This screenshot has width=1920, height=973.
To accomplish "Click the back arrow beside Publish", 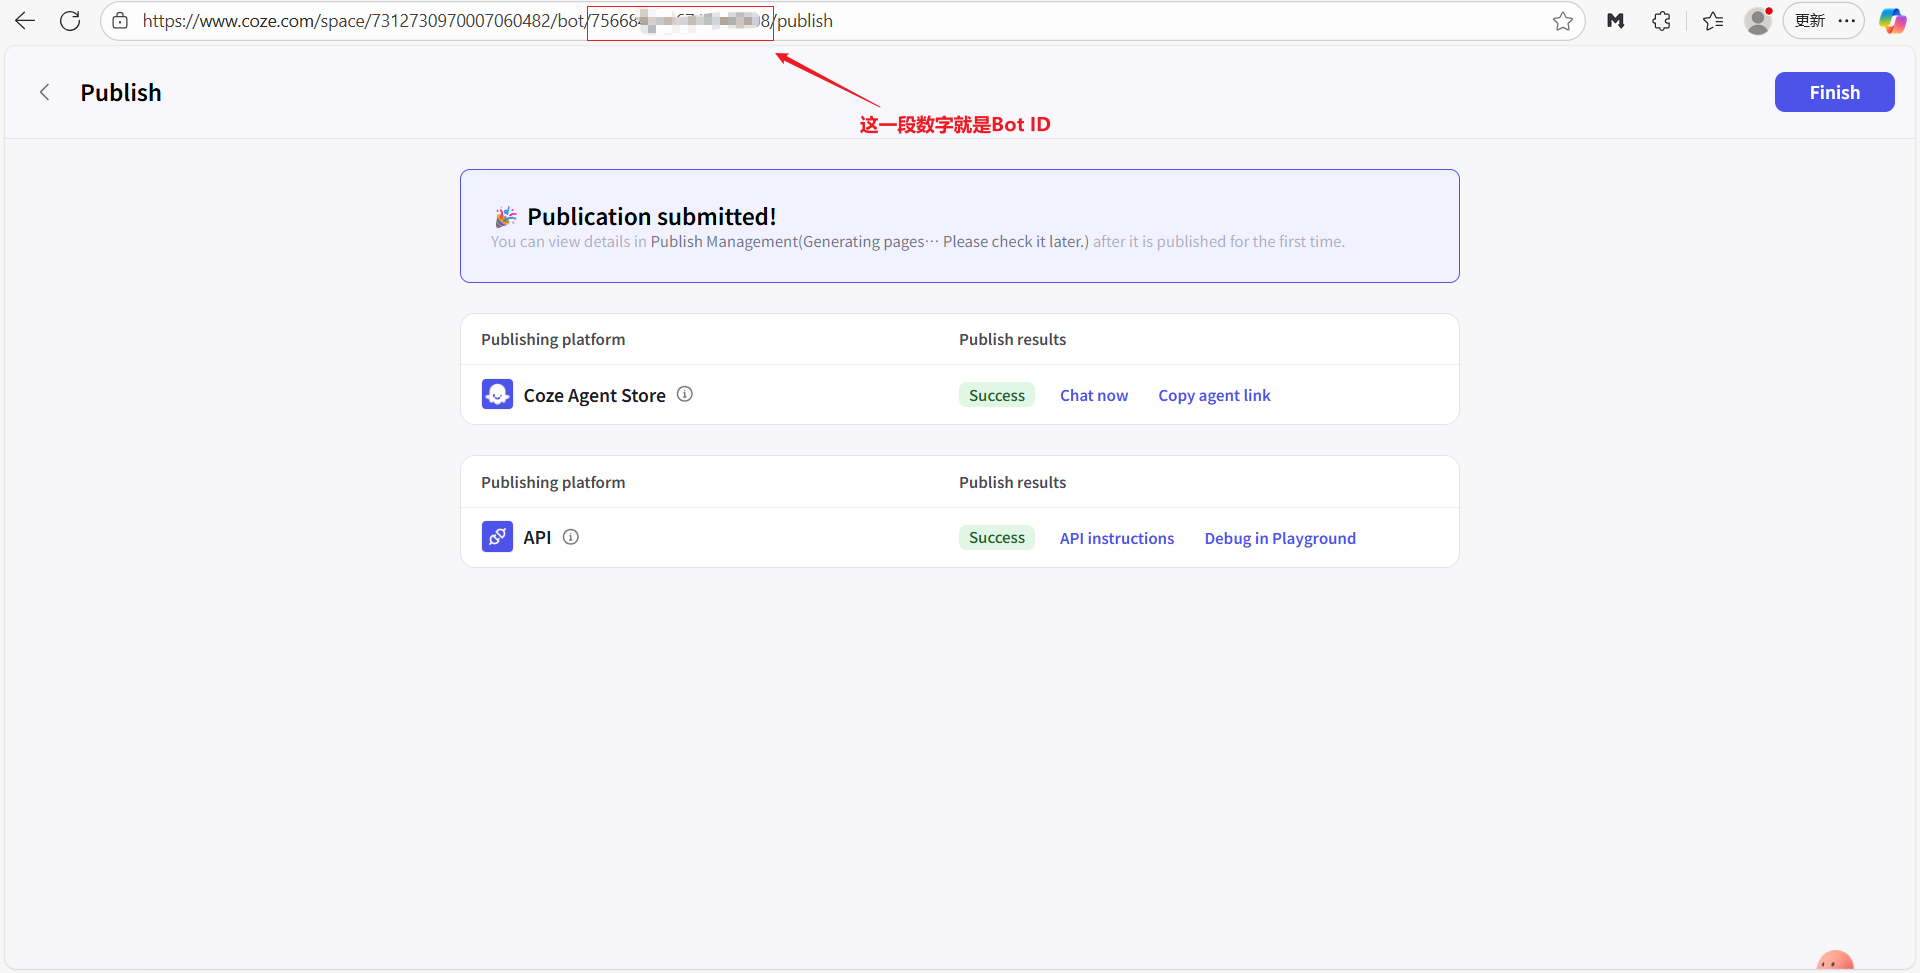I will coord(45,93).
